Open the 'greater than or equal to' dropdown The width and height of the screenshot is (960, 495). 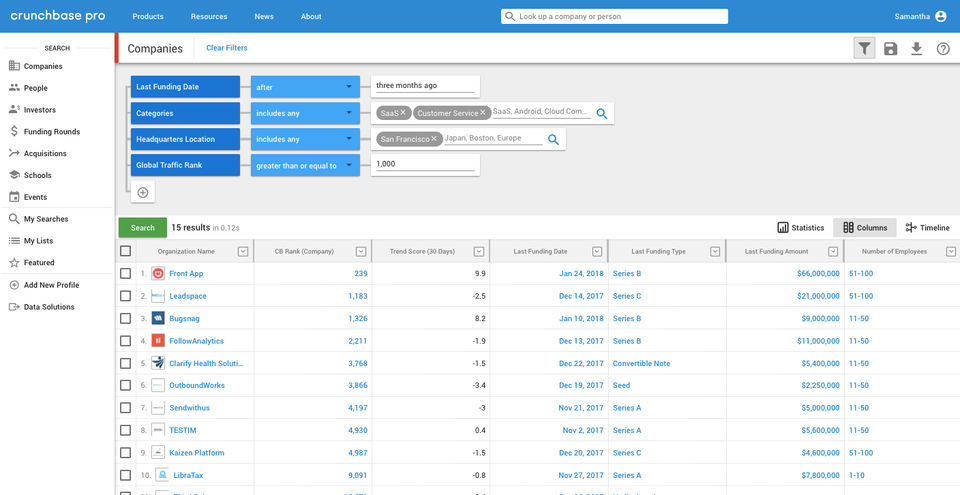[x=305, y=165]
